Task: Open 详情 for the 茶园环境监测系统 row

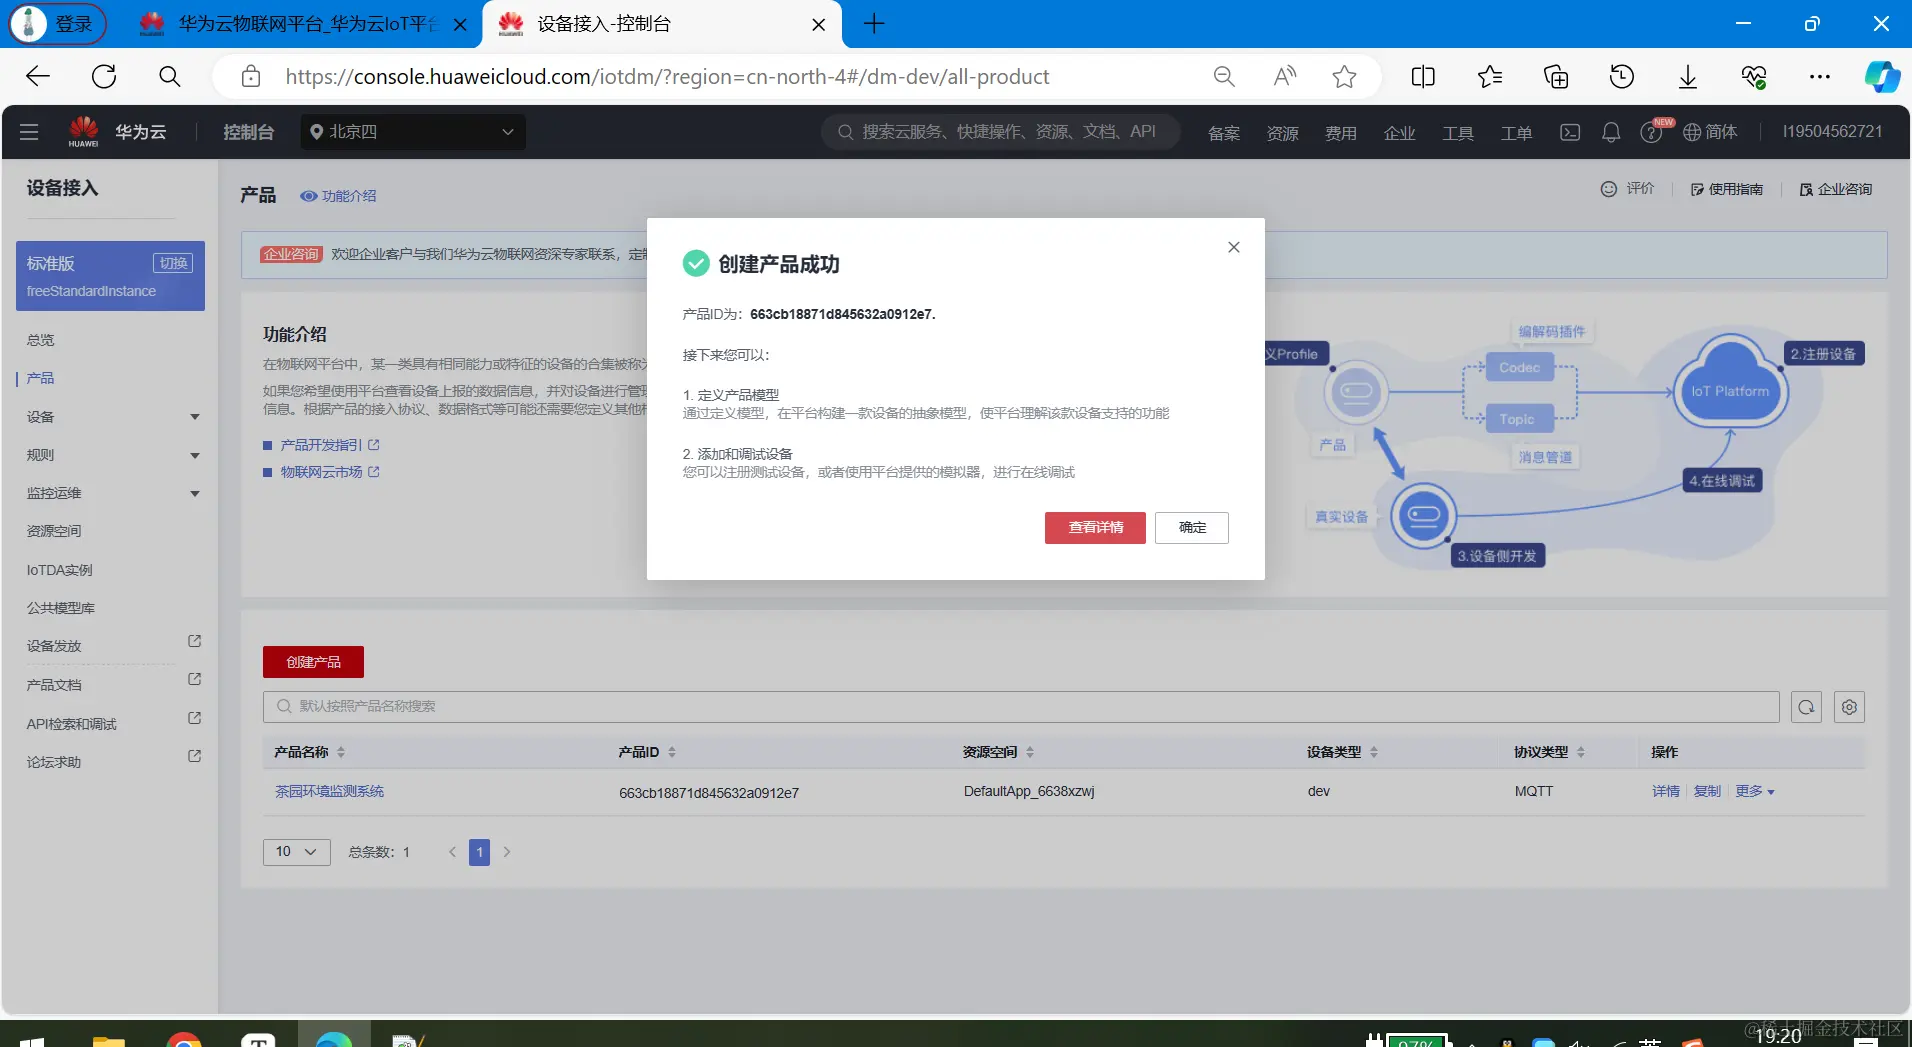Action: click(x=1666, y=791)
